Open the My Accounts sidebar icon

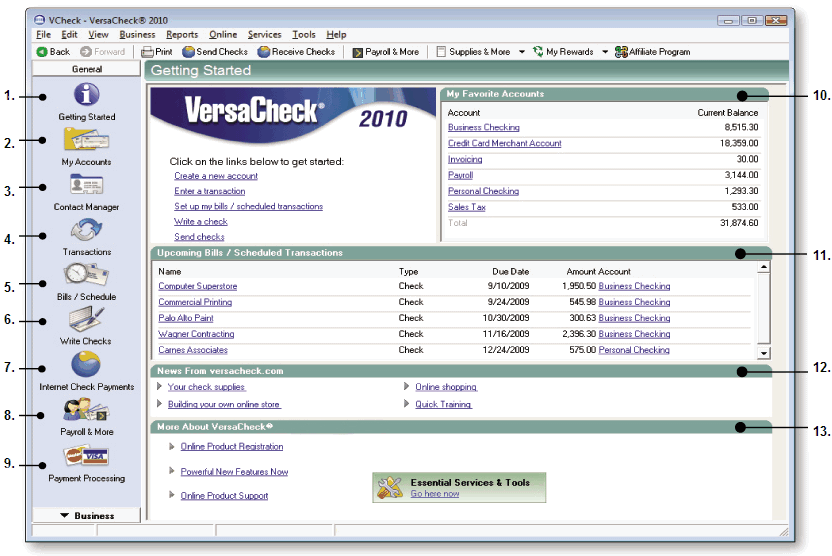(86, 140)
